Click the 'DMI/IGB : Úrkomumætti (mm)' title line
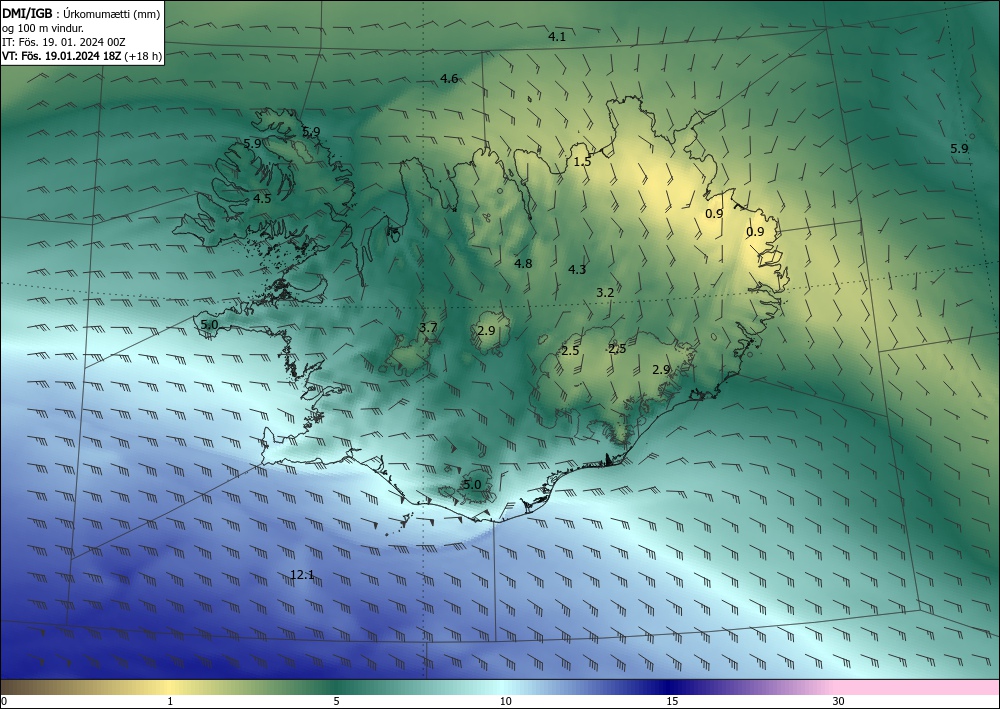Viewport: 1000px width, 709px height. 81,14
